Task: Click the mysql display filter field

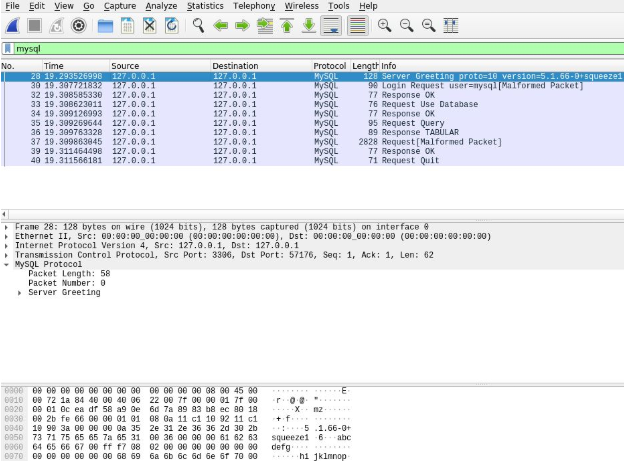Action: pos(300,48)
